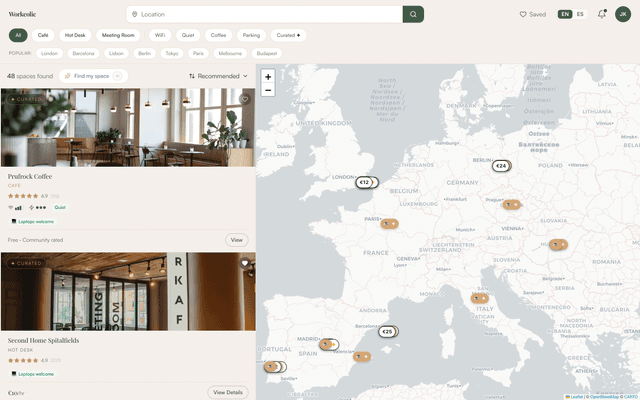Viewport: 640px width, 400px height.
Task: Open Second Home Spitalfields photo
Action: [128, 291]
